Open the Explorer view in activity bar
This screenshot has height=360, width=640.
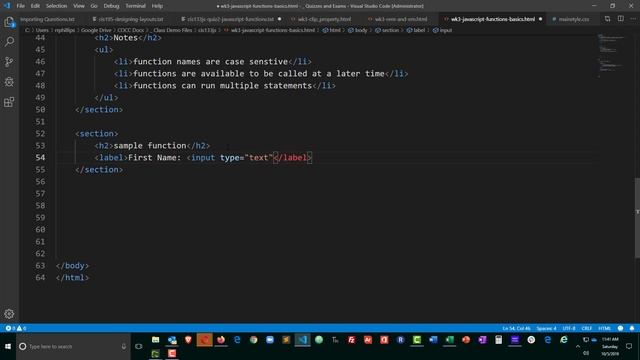click(9, 22)
